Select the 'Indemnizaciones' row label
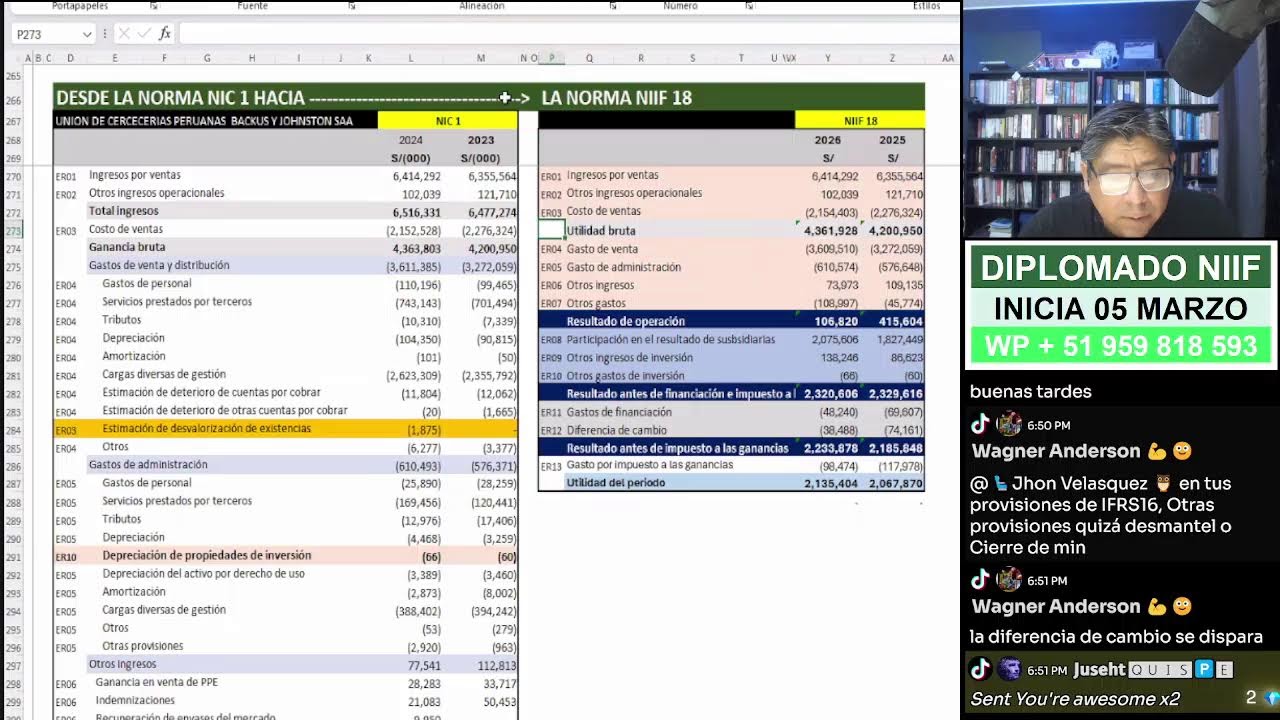Viewport: 1280px width, 720px height. [135, 700]
